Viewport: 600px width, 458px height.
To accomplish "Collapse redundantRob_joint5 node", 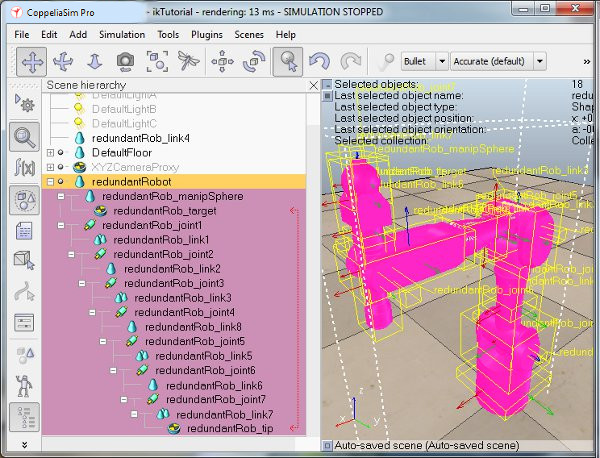I will point(103,341).
